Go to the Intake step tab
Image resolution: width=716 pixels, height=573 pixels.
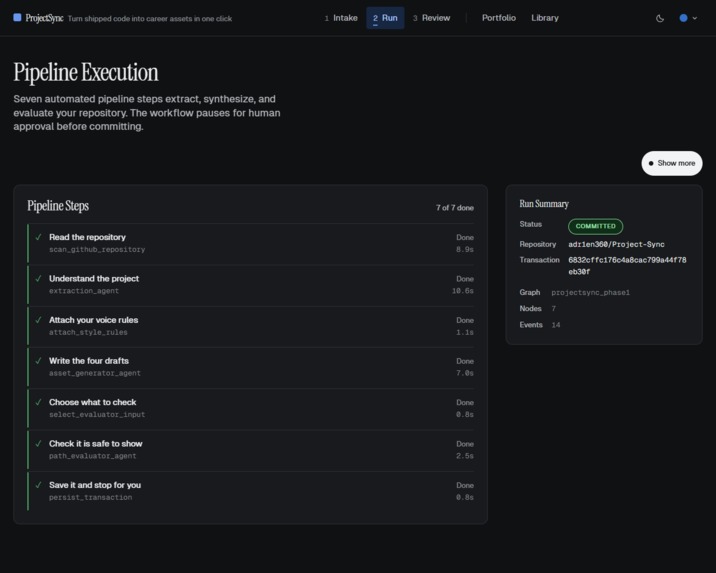click(x=341, y=18)
